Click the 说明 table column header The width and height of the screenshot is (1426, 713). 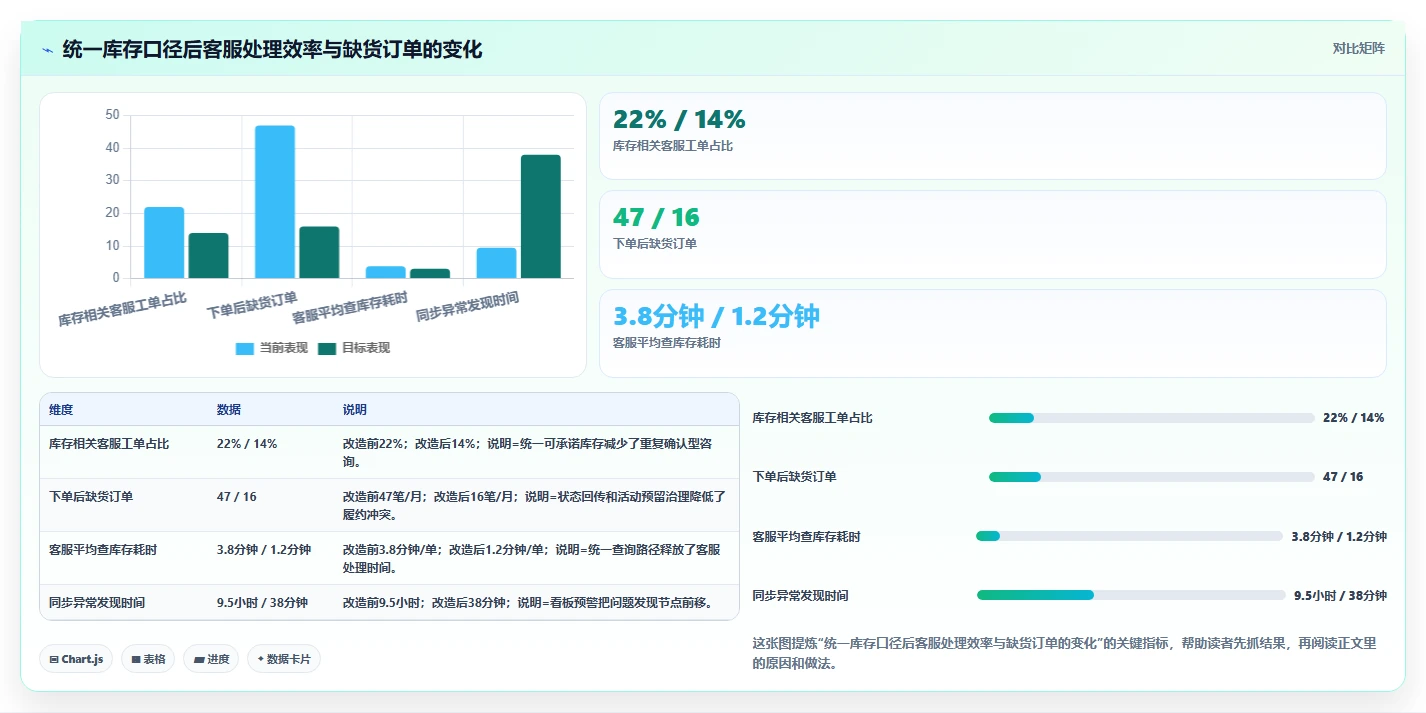355,410
